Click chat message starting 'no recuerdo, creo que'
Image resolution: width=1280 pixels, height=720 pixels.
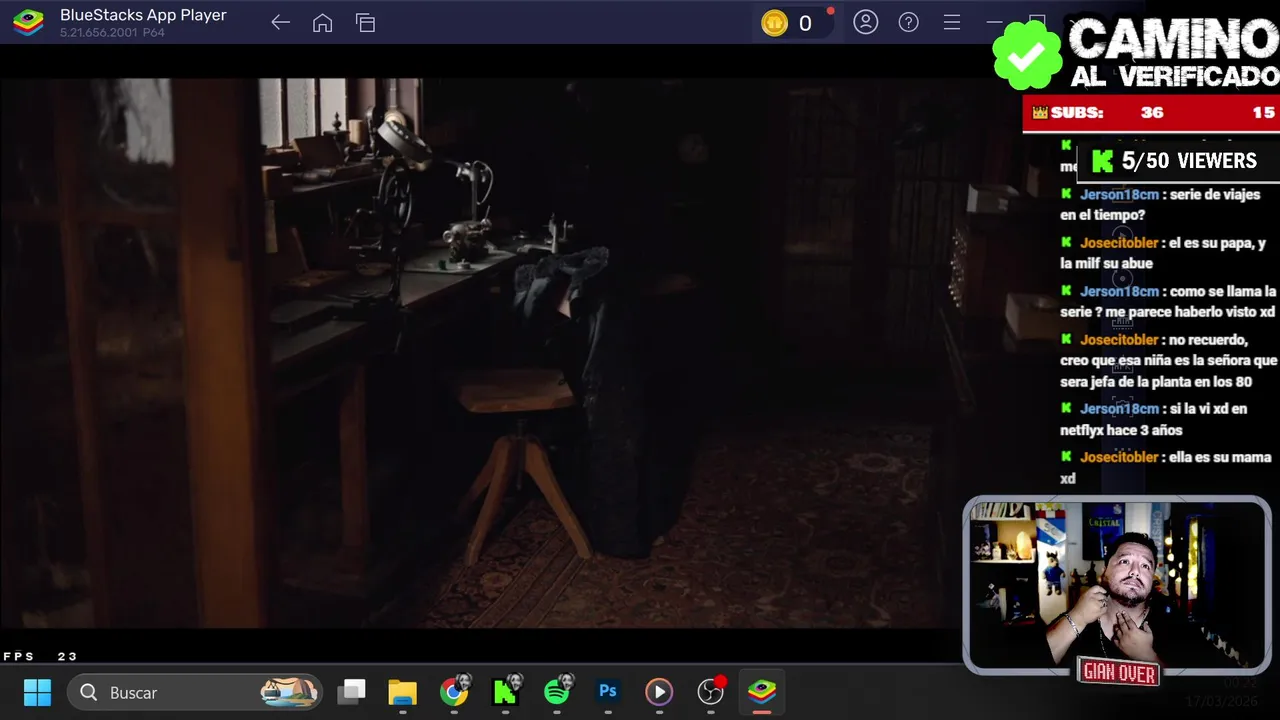click(1168, 361)
